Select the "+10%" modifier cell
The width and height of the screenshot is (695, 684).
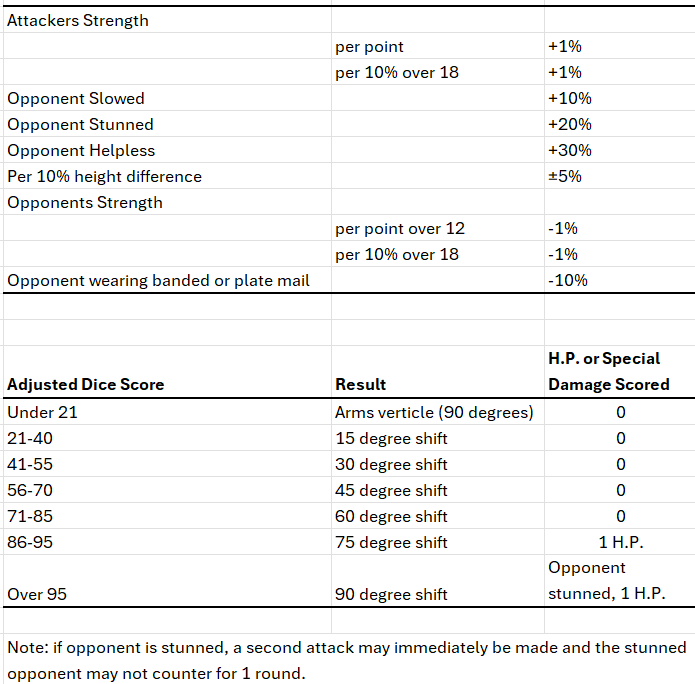pos(570,99)
